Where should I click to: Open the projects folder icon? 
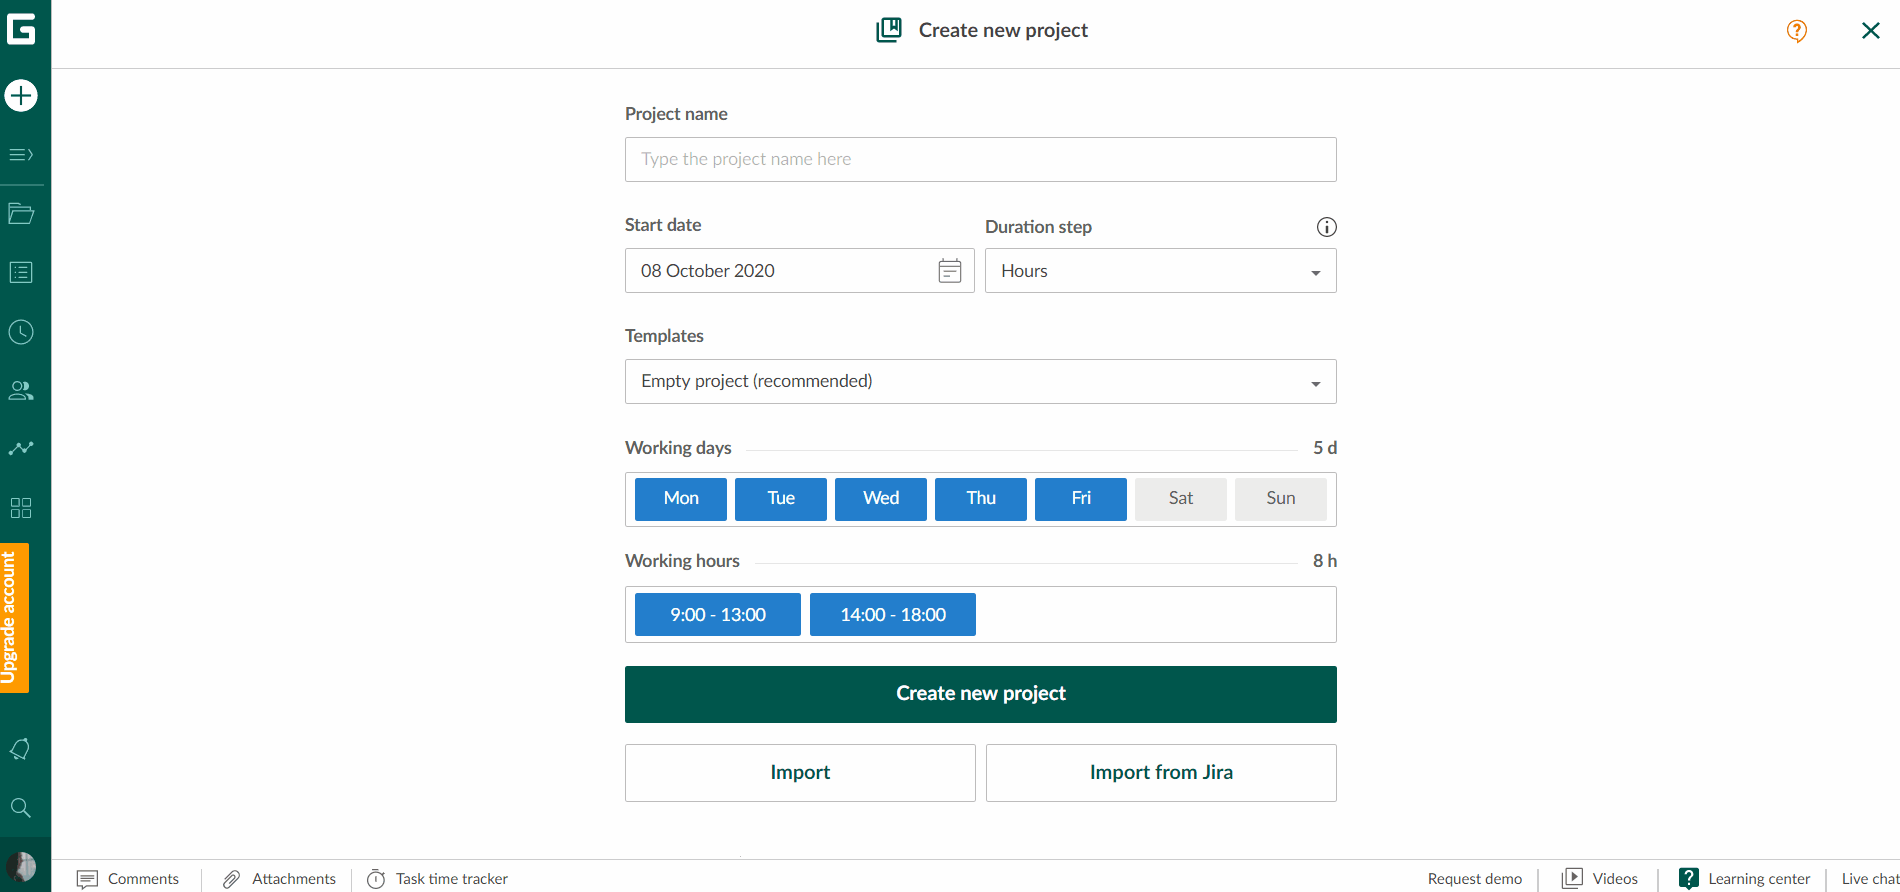(x=21, y=213)
